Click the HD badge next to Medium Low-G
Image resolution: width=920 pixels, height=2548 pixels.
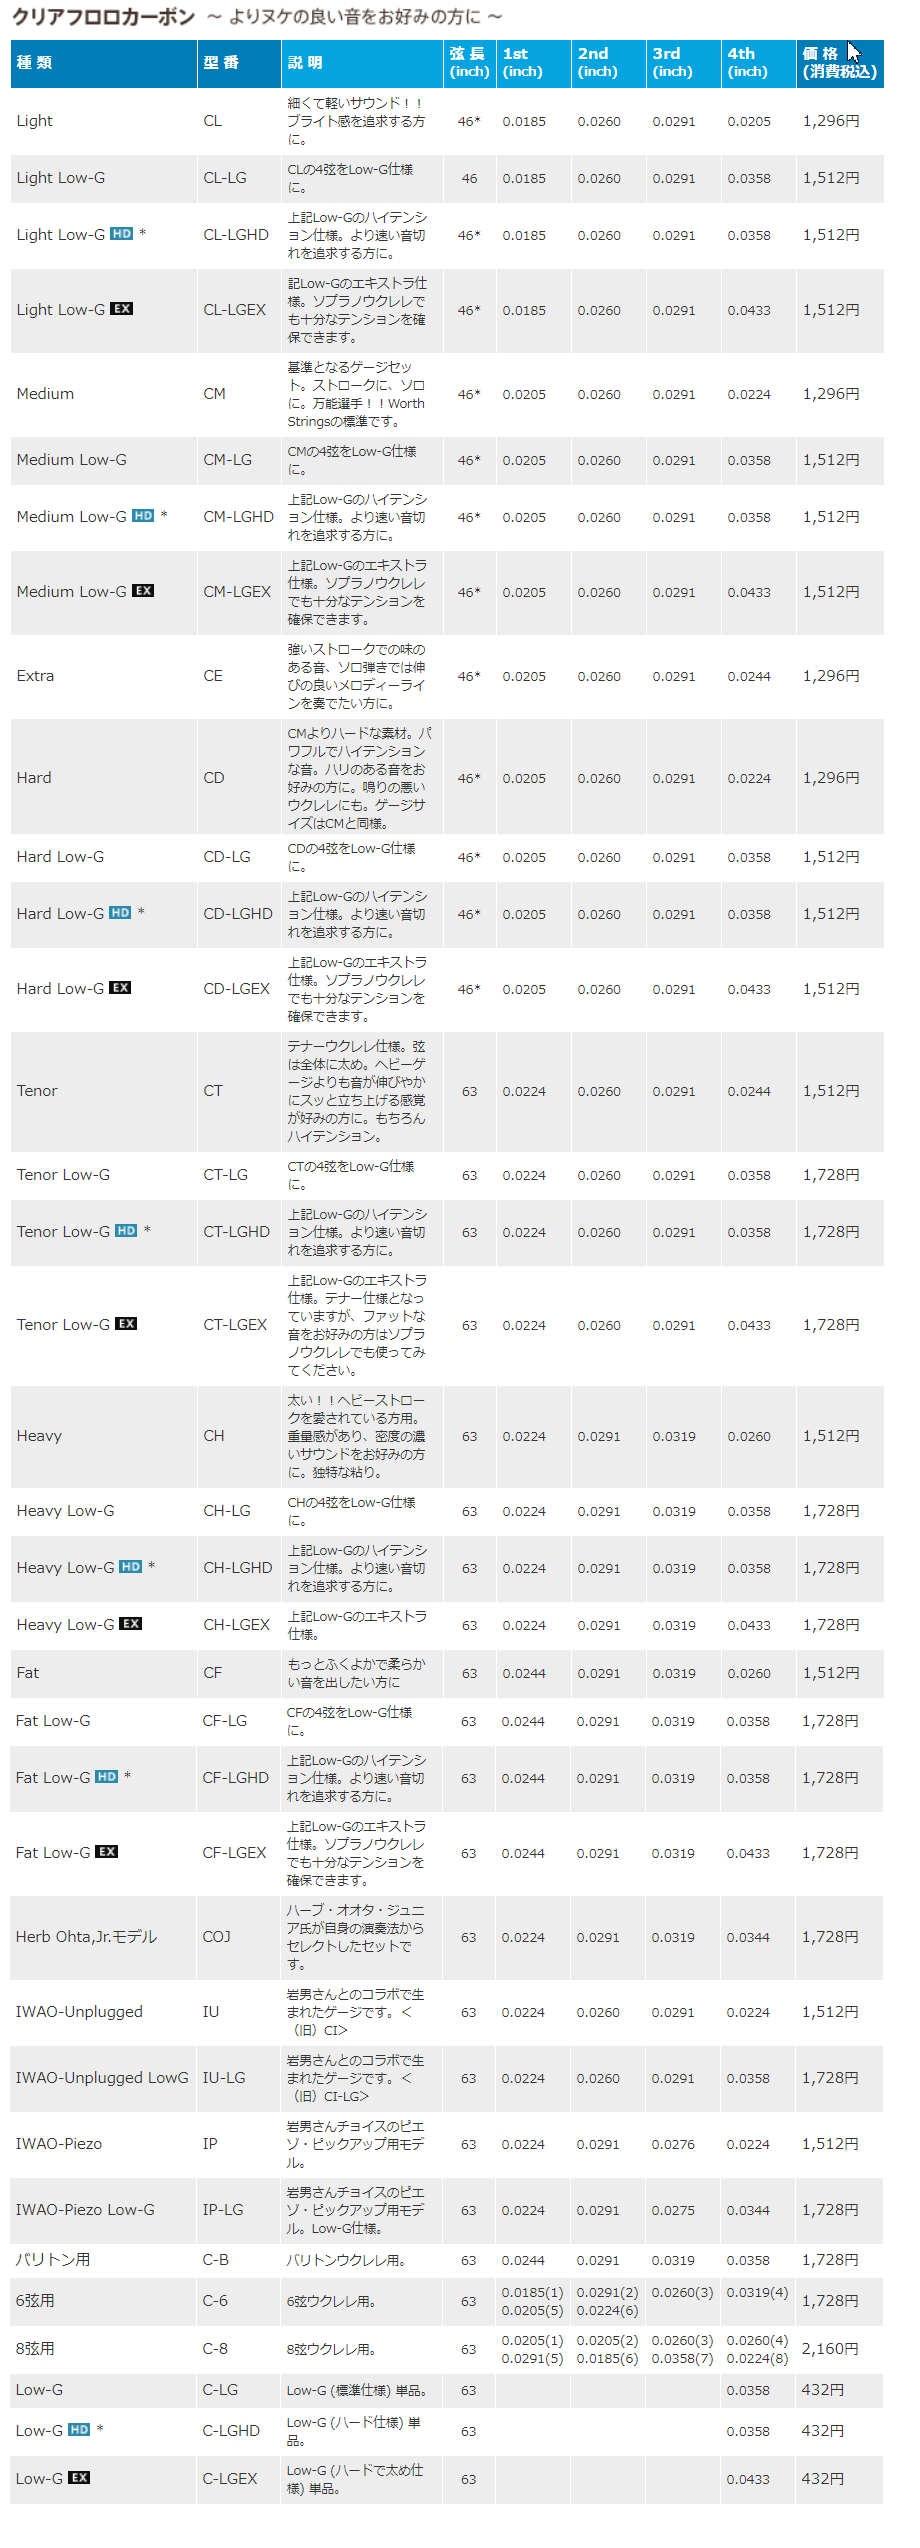(143, 516)
